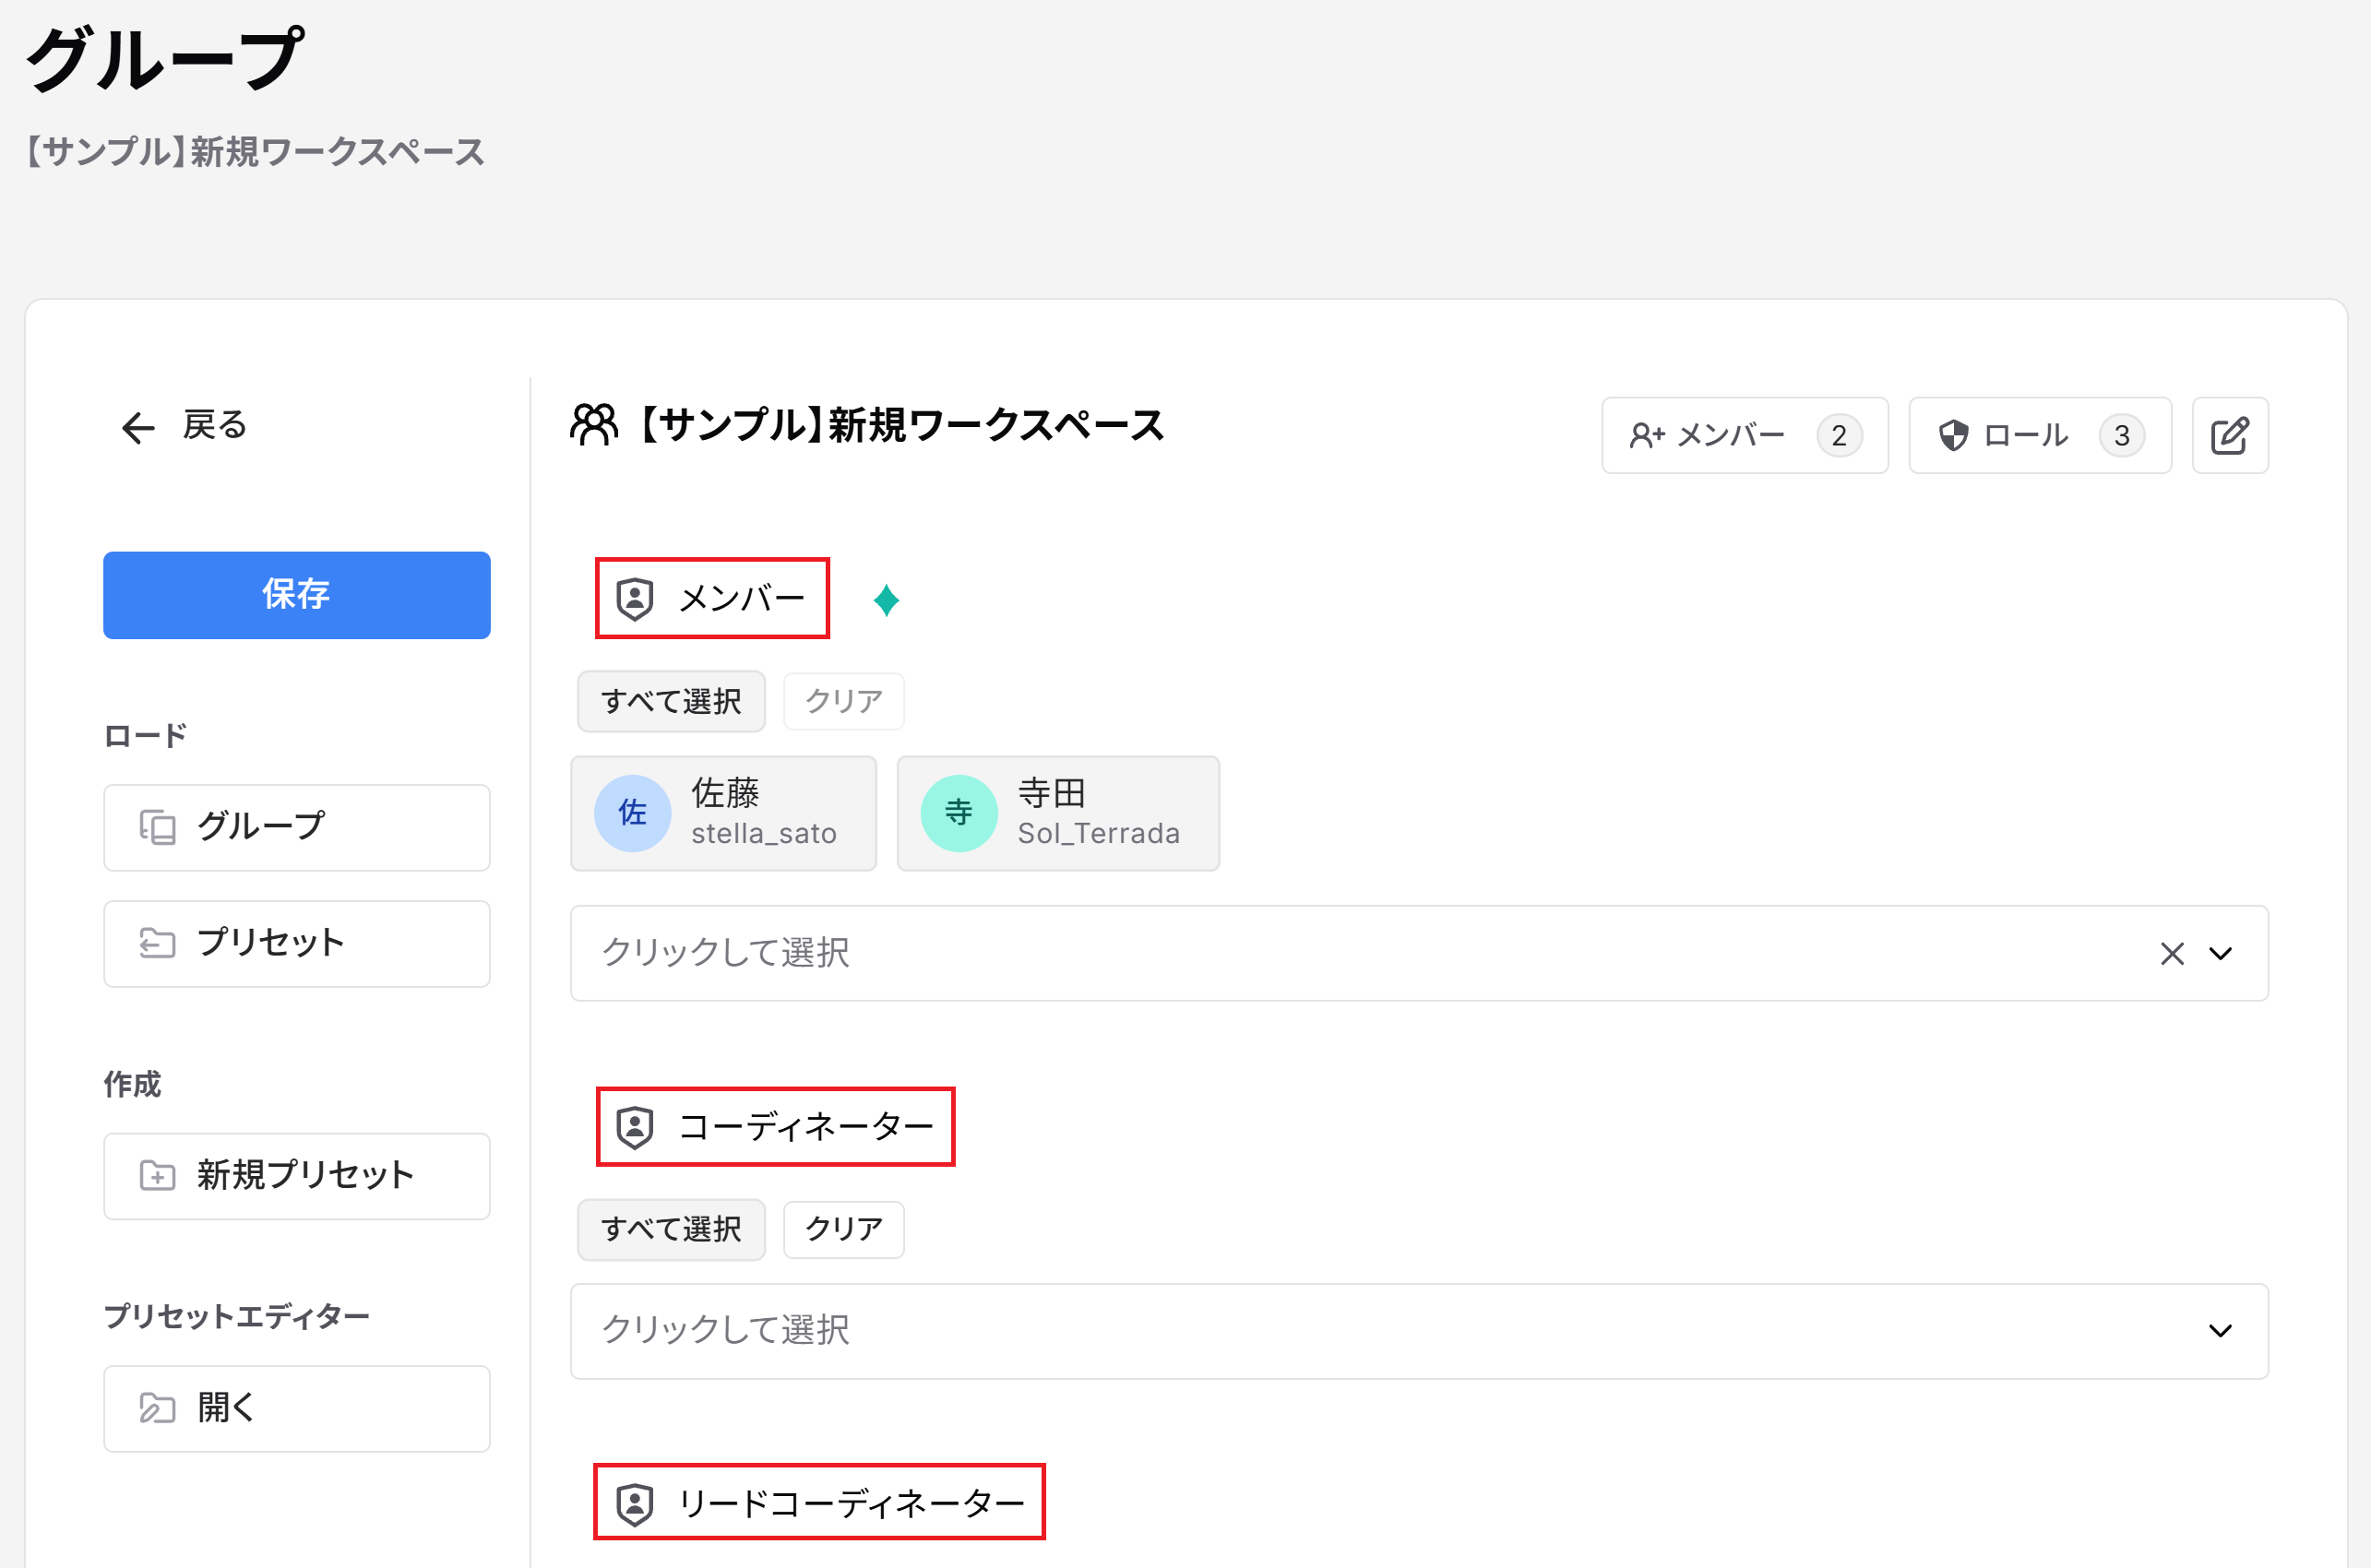The width and height of the screenshot is (2371, 1568).
Task: Click the グループ page heading
Action: click(x=164, y=59)
